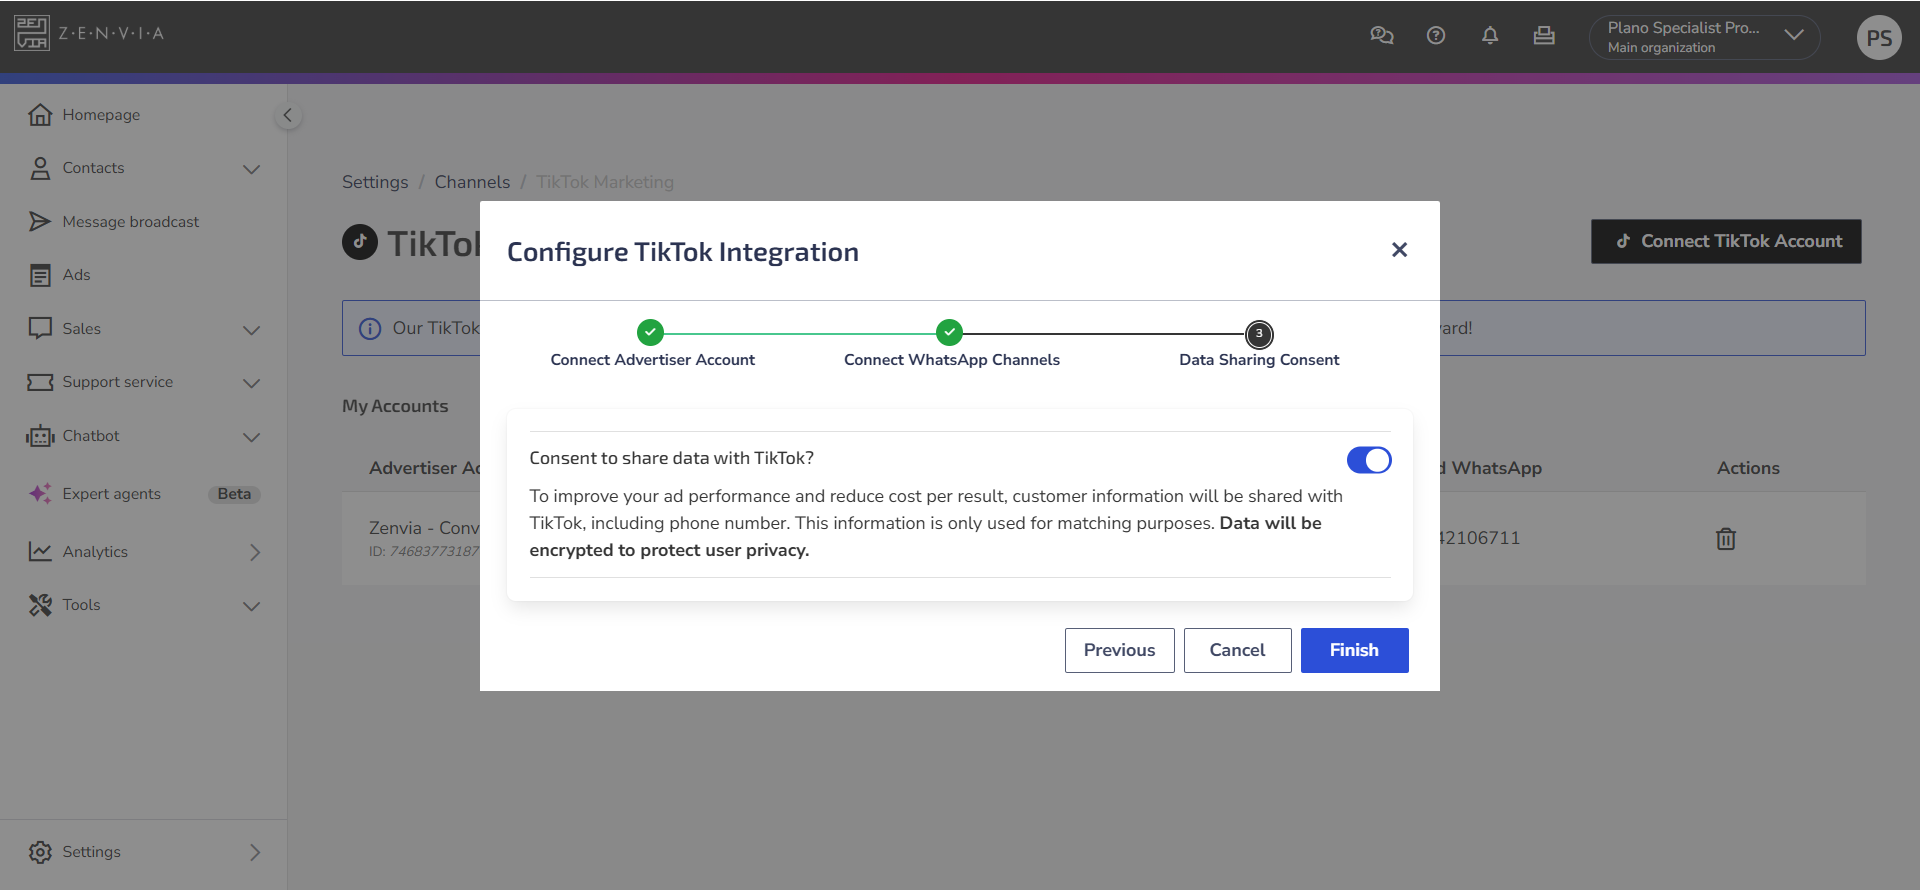Image resolution: width=1920 pixels, height=890 pixels.
Task: Toggle the consent to share data switch
Action: (1369, 460)
